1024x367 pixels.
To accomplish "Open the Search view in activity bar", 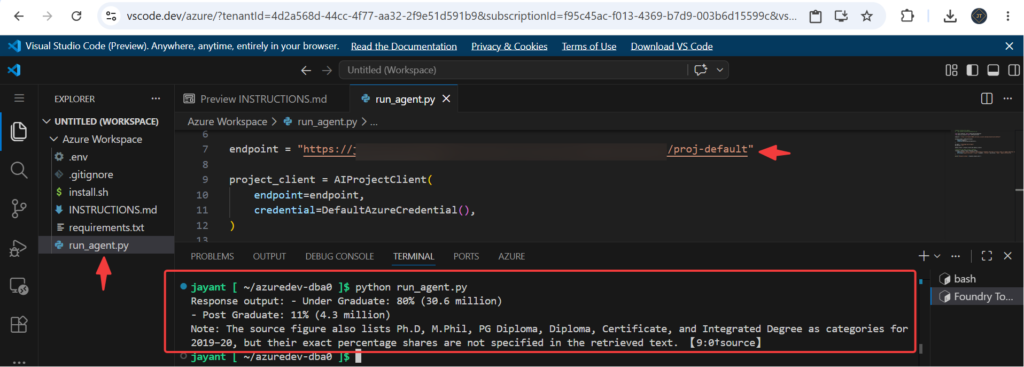I will pyautogui.click(x=19, y=170).
